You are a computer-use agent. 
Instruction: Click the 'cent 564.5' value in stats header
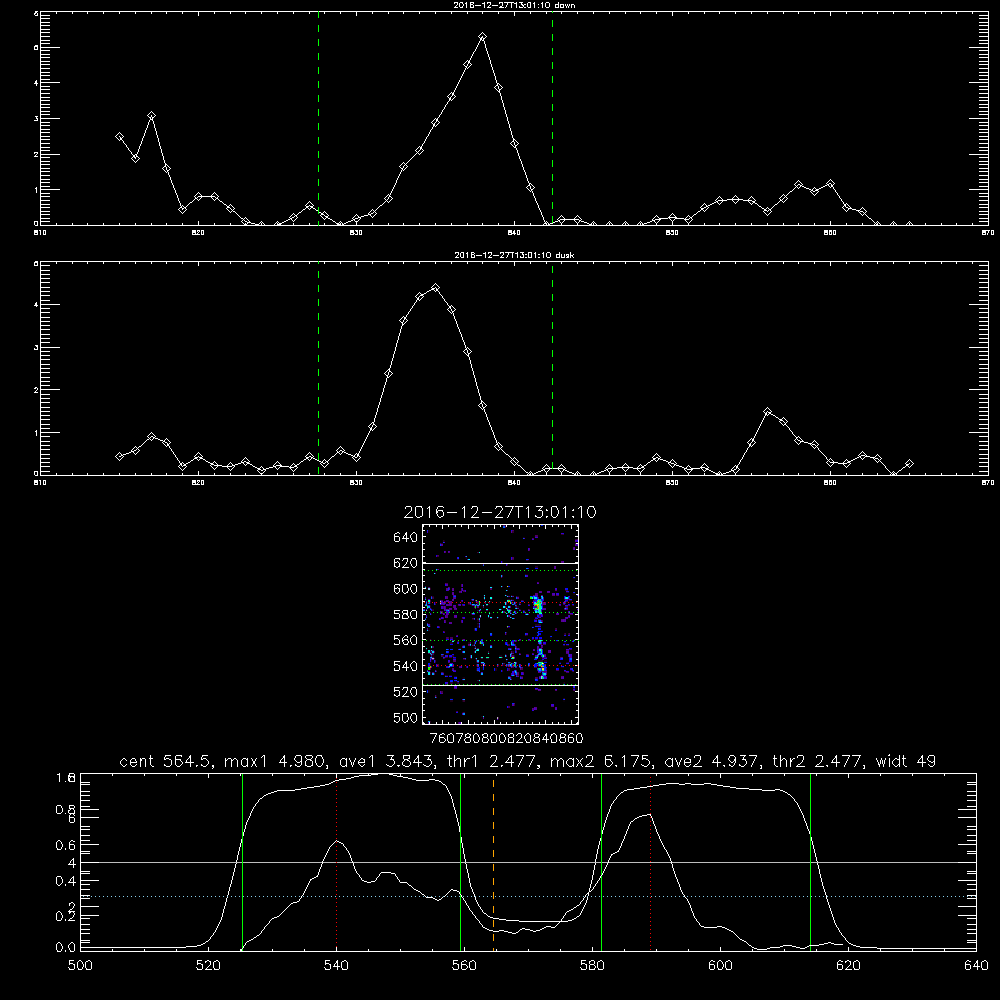click(165, 761)
